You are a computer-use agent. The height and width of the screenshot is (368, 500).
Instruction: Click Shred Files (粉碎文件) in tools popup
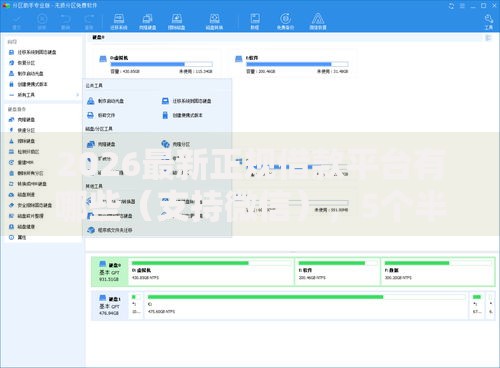101,115
